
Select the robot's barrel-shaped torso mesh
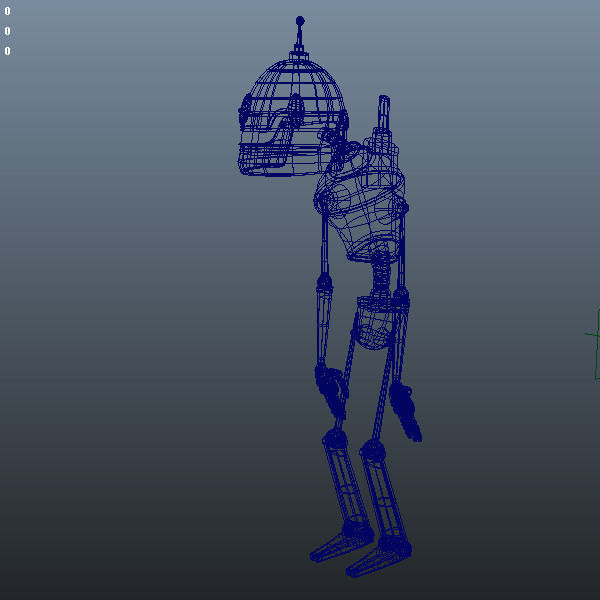tap(362, 205)
